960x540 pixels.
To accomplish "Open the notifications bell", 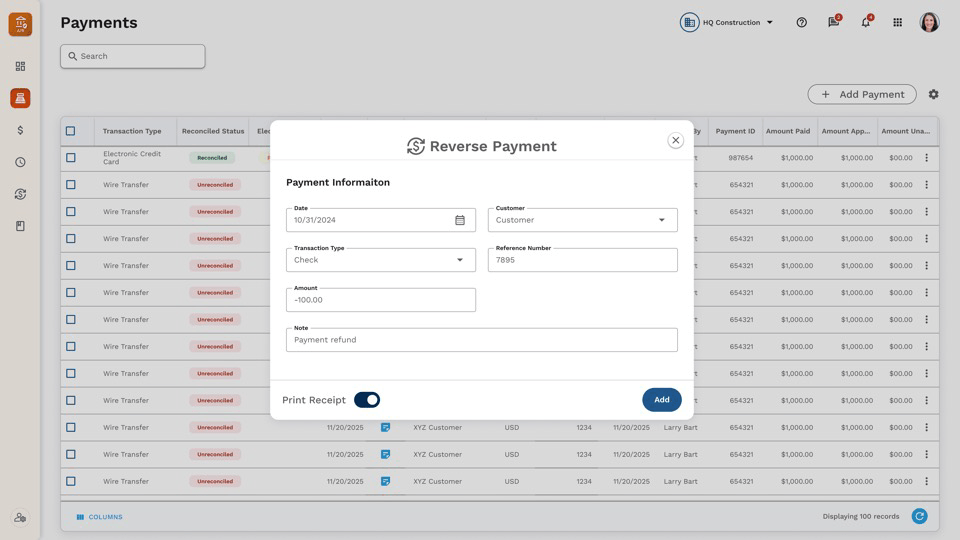I will pyautogui.click(x=866, y=22).
